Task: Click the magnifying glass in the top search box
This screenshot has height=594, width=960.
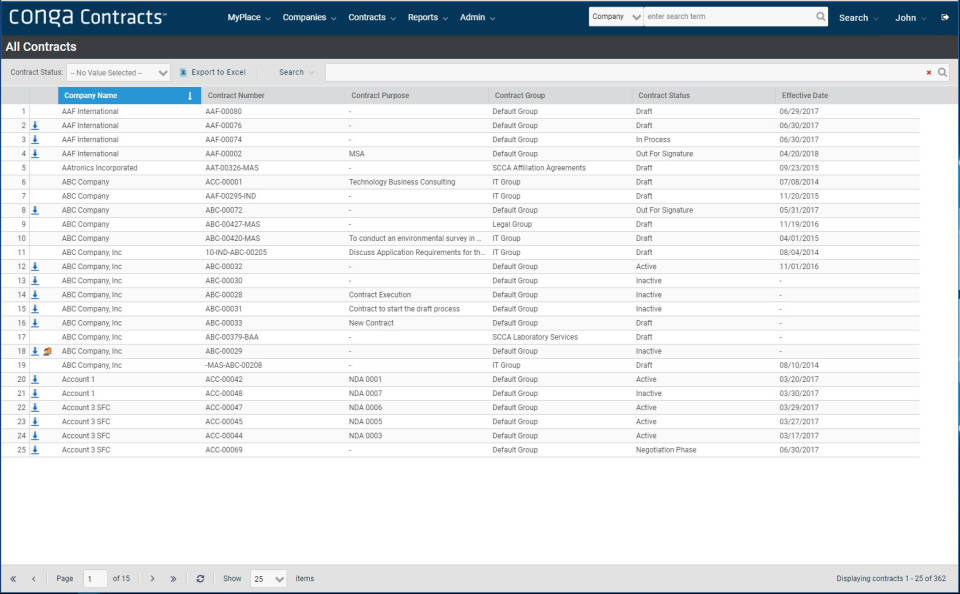Action: [x=821, y=17]
